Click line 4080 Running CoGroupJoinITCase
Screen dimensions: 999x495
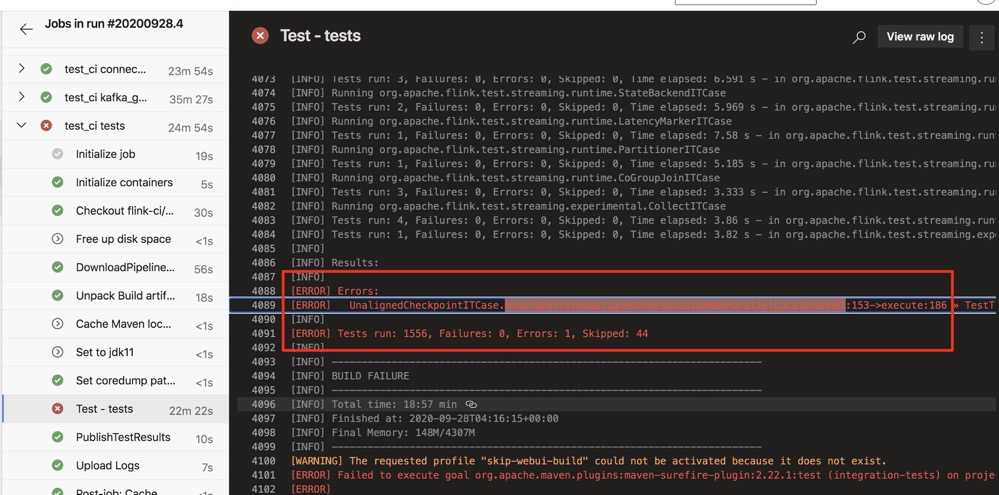pos(505,178)
